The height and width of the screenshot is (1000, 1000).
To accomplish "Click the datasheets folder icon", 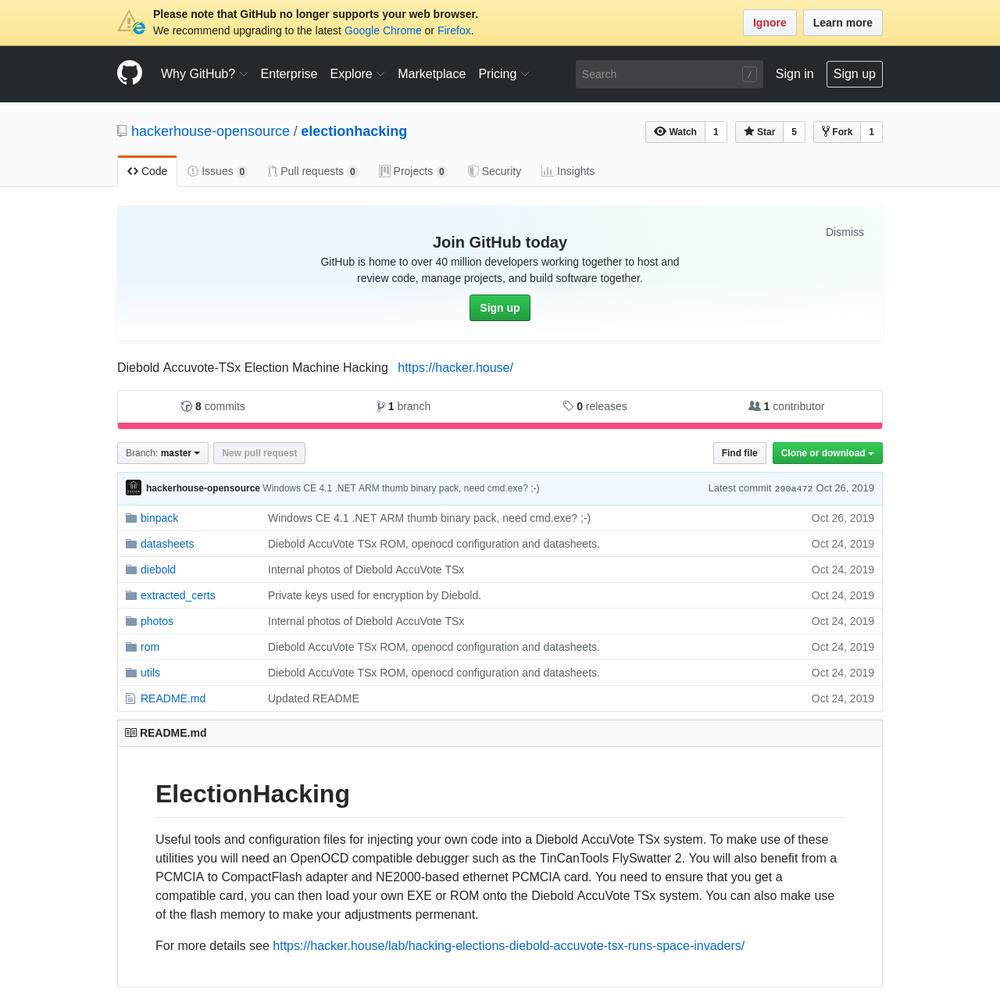I will [131, 544].
